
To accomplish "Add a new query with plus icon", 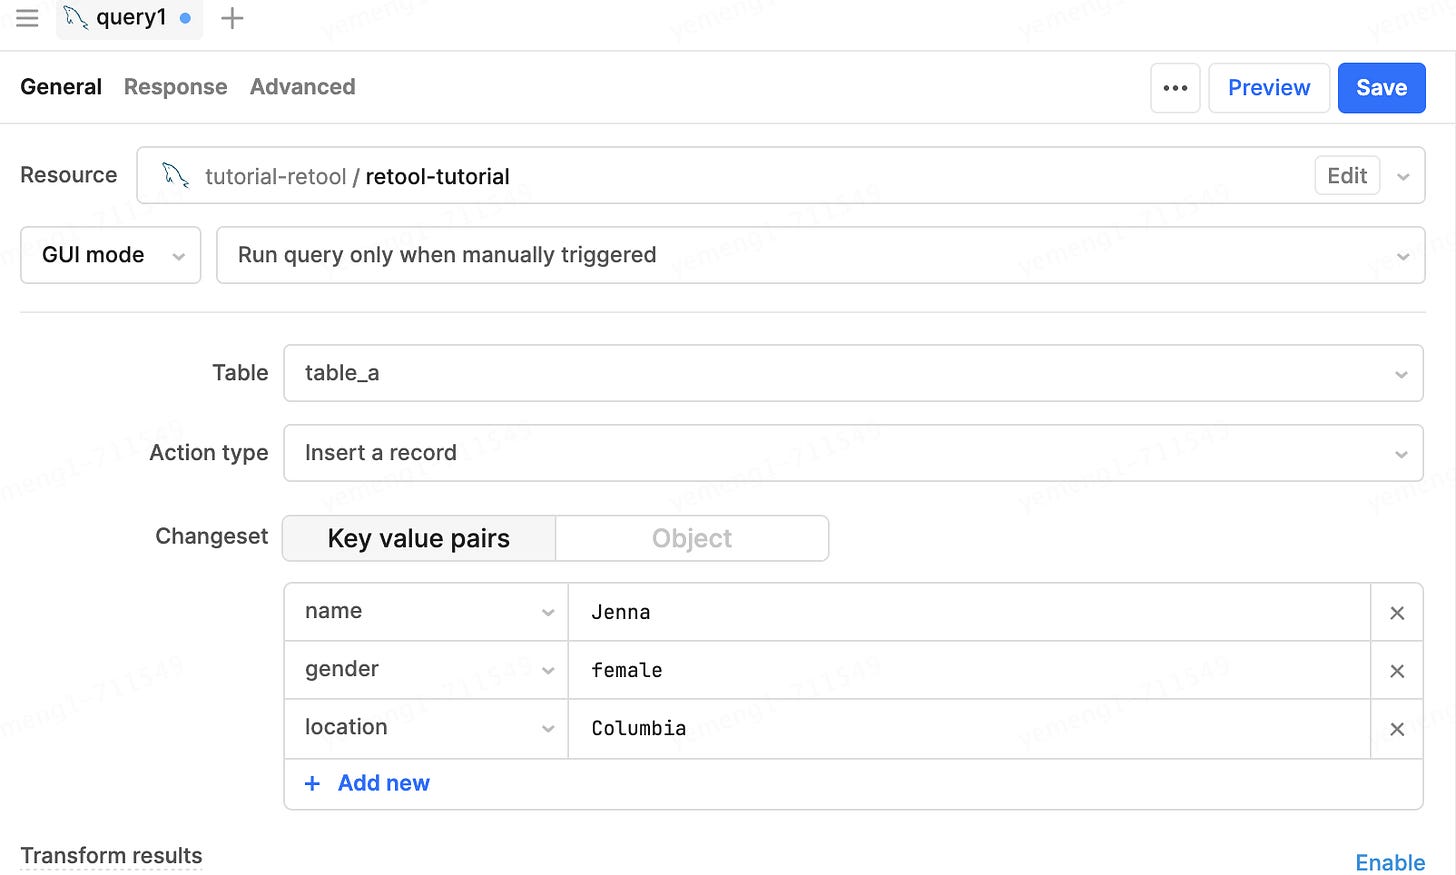I will (232, 18).
